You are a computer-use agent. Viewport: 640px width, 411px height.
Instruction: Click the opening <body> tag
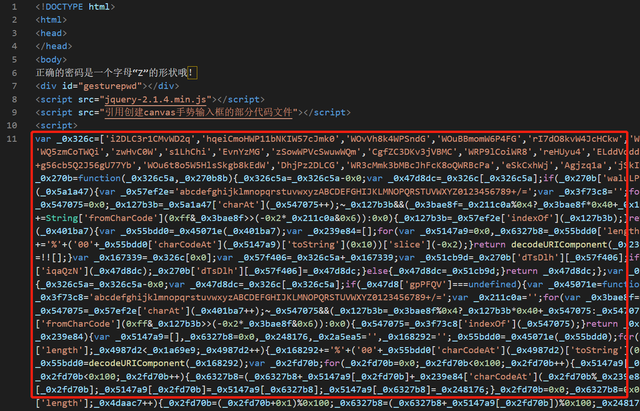pyautogui.click(x=50, y=60)
